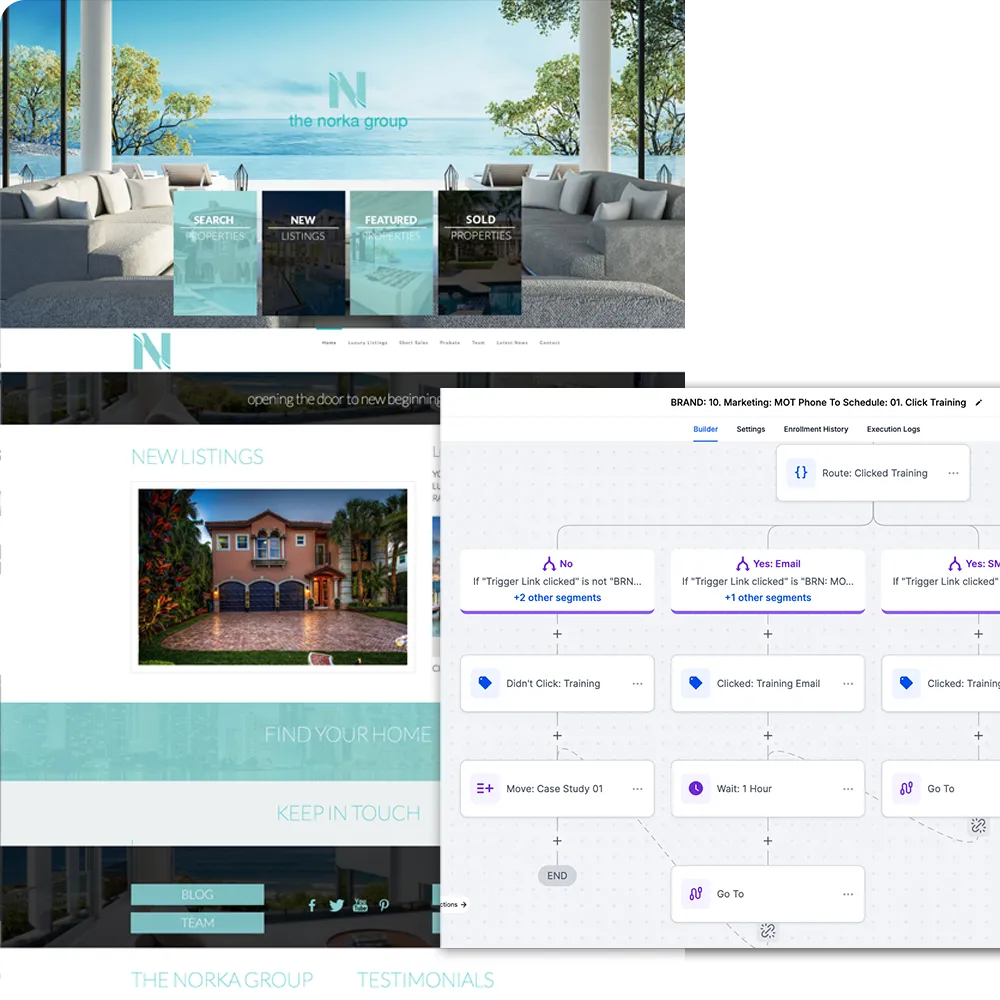Open Luxury Listings in the website menu
Viewport: 1000px width, 1000px height.
pyautogui.click(x=367, y=343)
